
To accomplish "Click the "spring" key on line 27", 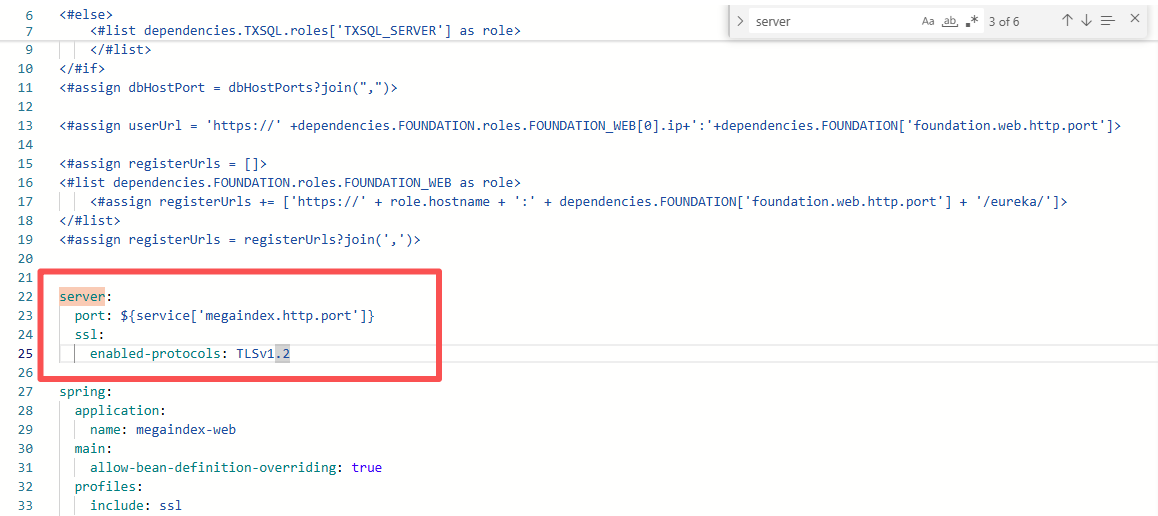I will pyautogui.click(x=82, y=392).
